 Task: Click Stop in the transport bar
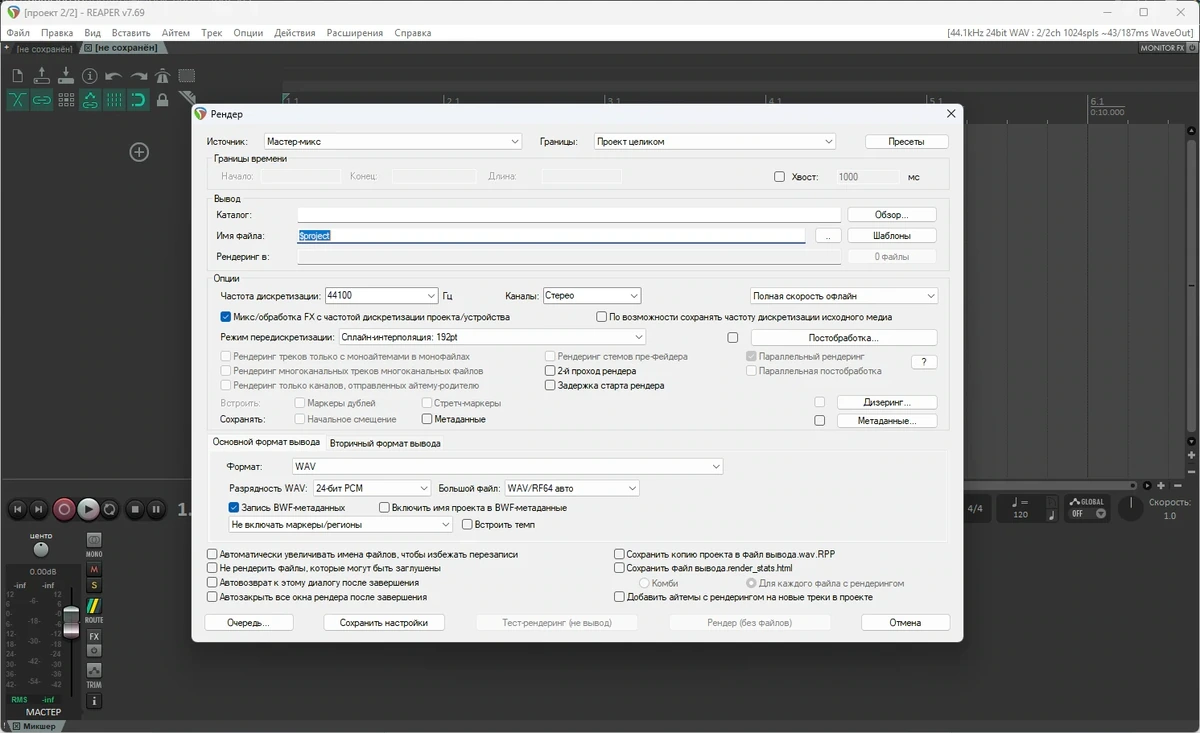(x=135, y=509)
